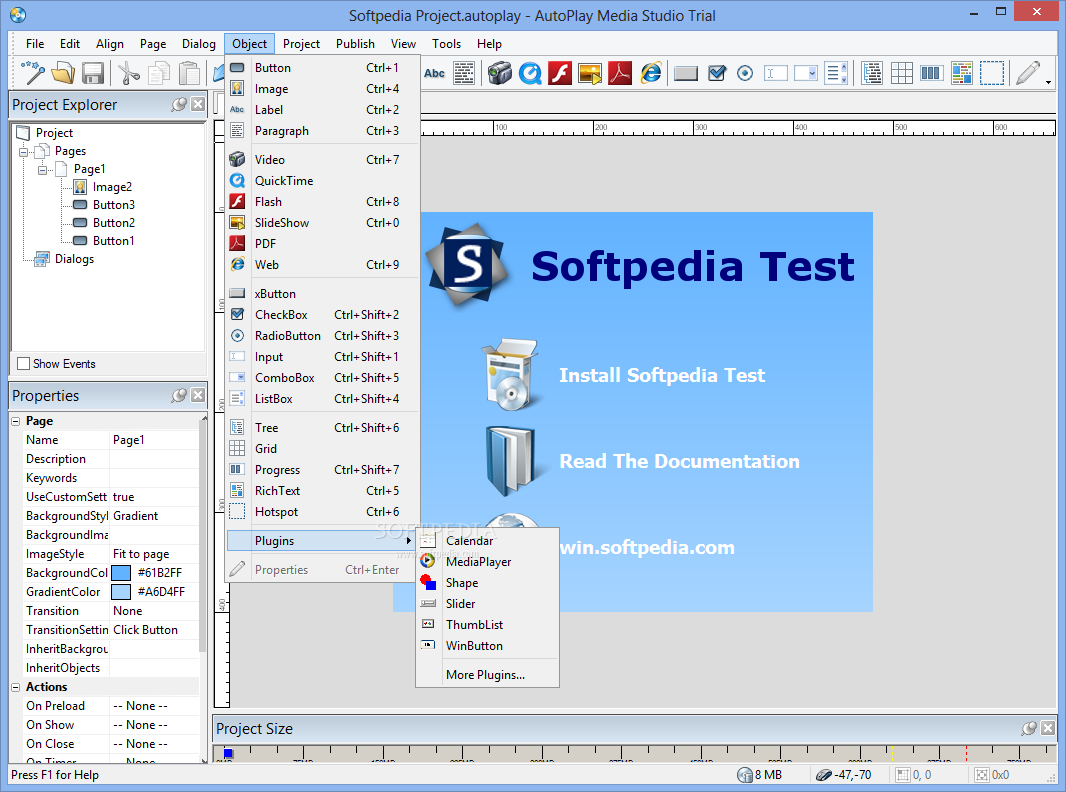
Task: Collapse the Page properties section
Action: [x=16, y=421]
